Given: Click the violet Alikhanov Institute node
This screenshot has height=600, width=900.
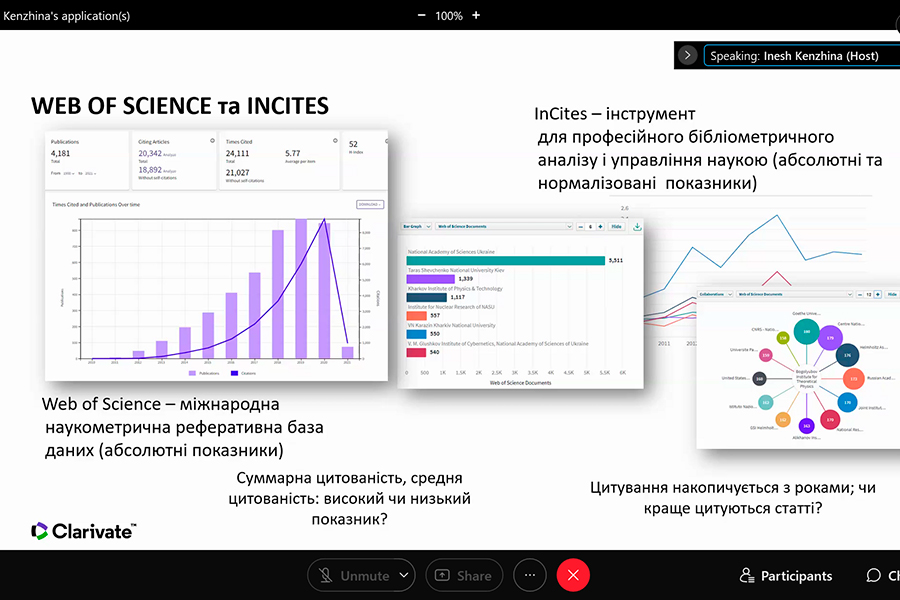Looking at the screenshot, I should click(806, 426).
